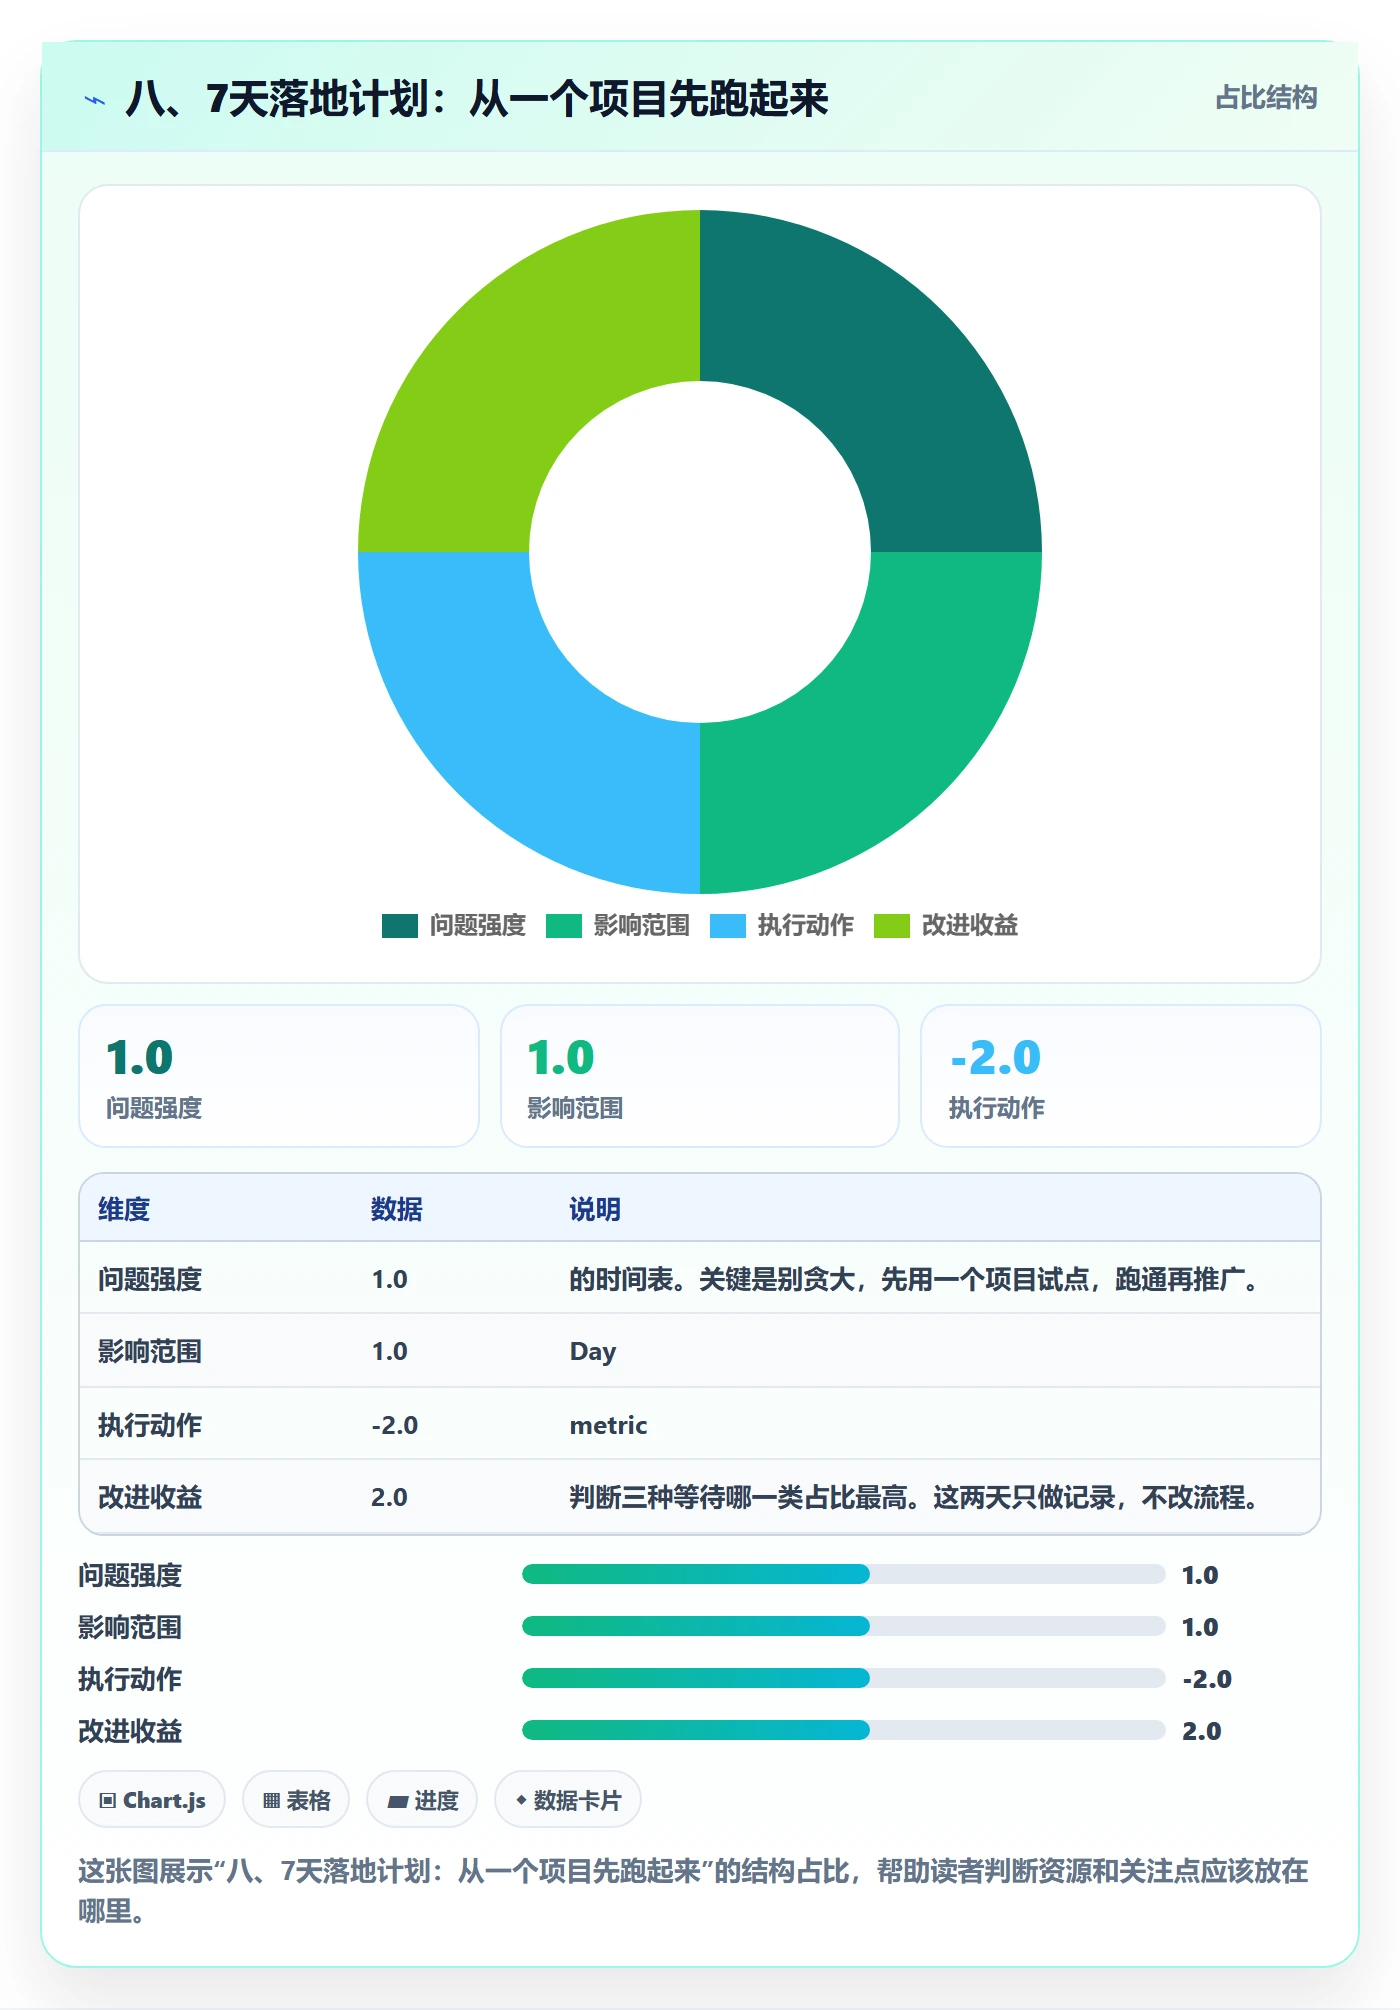Screen dimensions: 1400x2010
Task: Select the 表格 tag chip
Action: tap(296, 1800)
